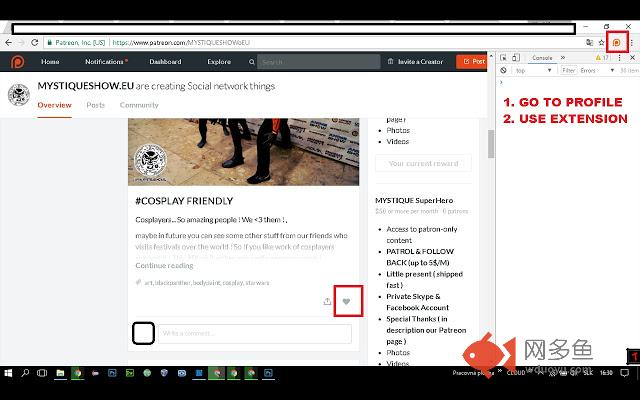Go to Home in Patreon navbar
This screenshot has height=400, width=640.
[x=50, y=62]
